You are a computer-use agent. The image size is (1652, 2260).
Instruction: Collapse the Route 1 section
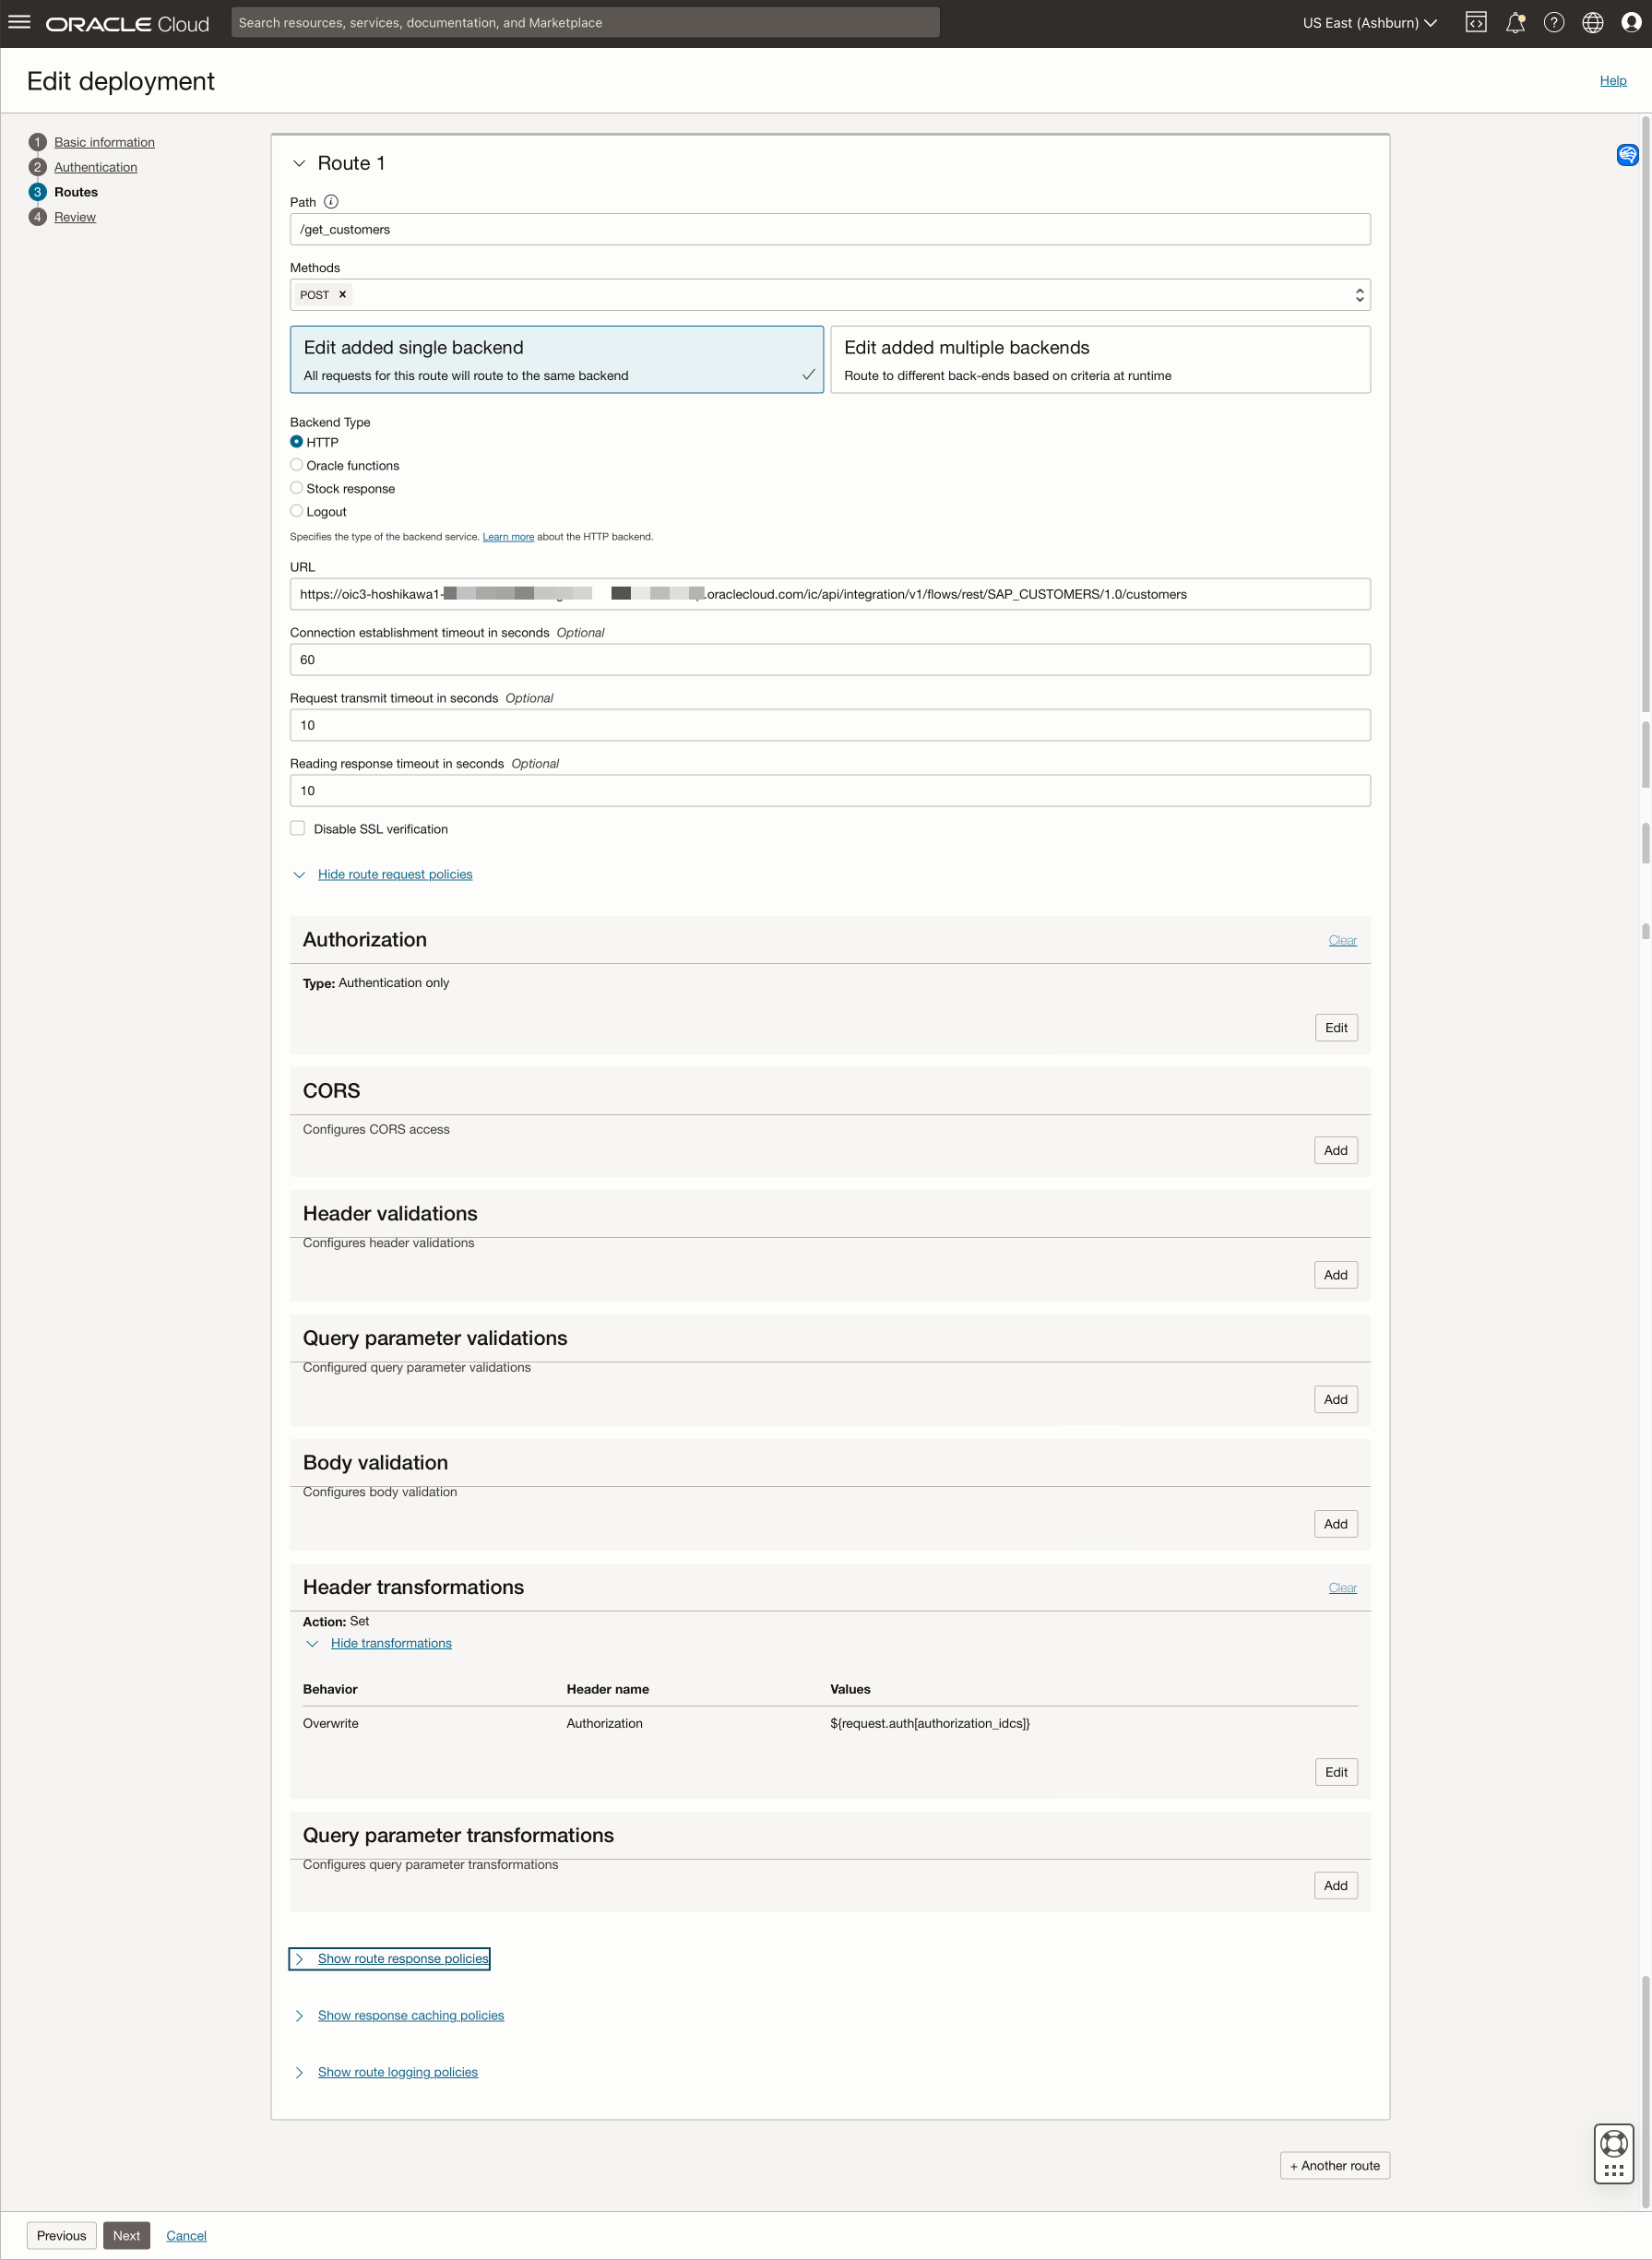click(x=299, y=164)
